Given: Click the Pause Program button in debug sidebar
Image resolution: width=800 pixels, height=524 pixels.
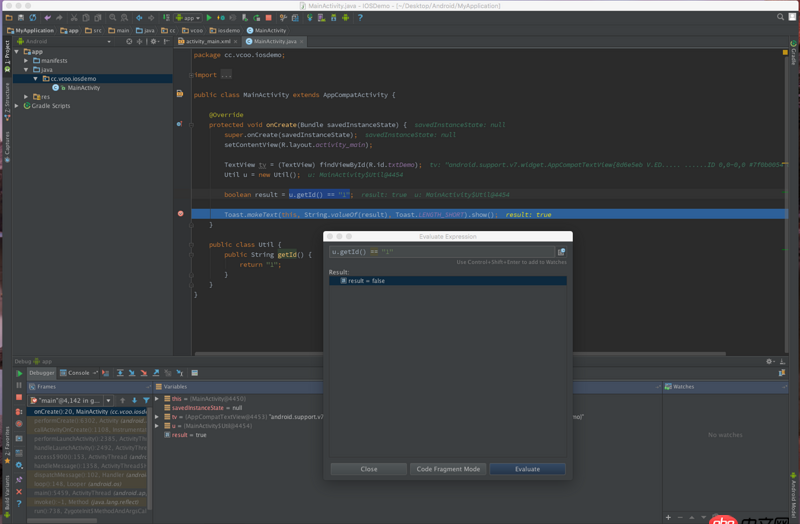Looking at the screenshot, I should click(19, 386).
